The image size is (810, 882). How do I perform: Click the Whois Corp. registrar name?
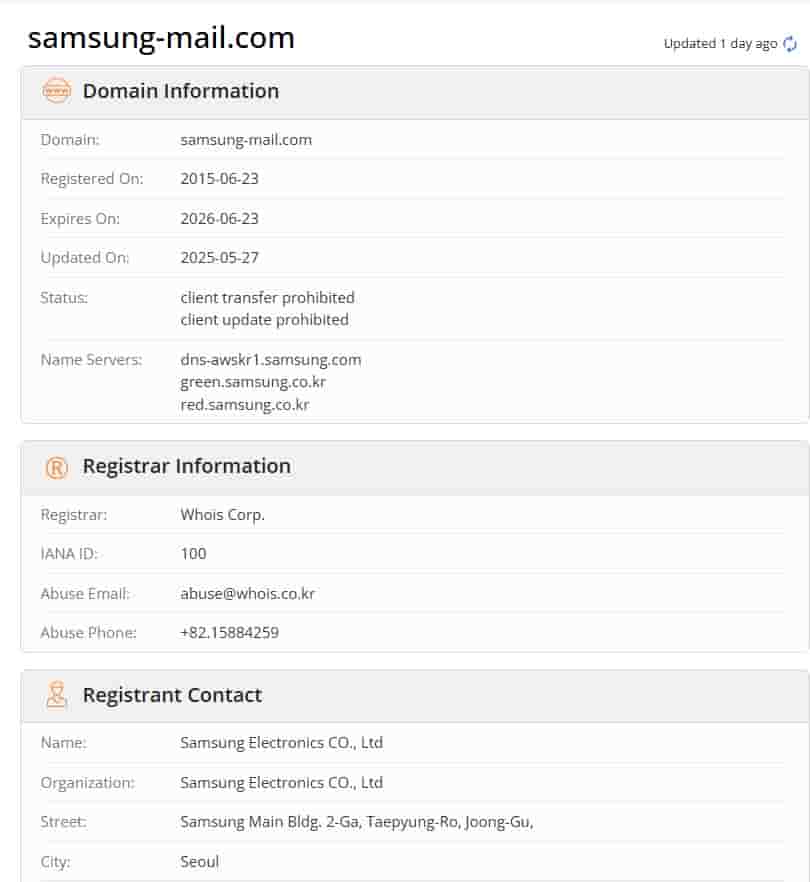click(222, 515)
